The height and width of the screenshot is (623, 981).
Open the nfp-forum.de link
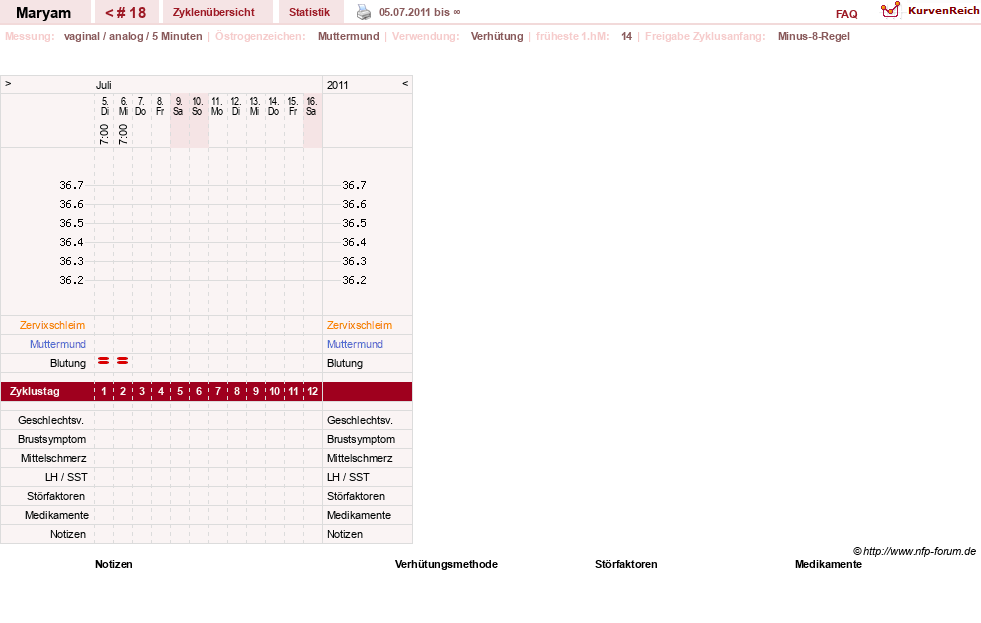[914, 551]
